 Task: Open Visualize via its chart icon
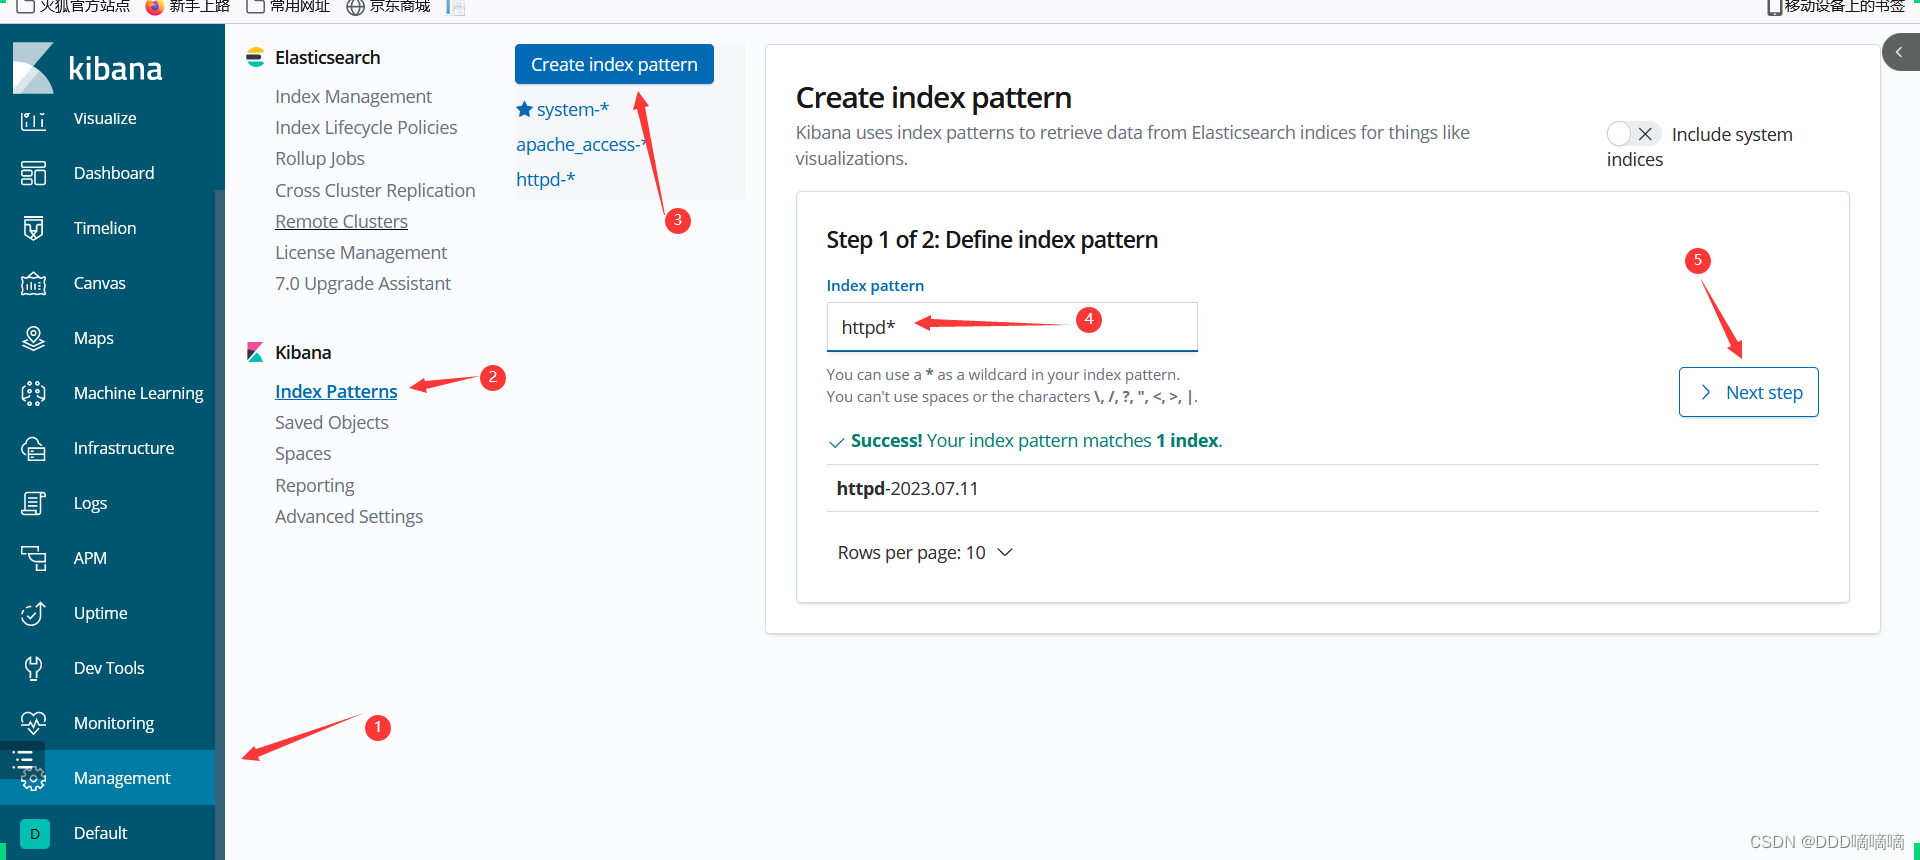point(33,120)
